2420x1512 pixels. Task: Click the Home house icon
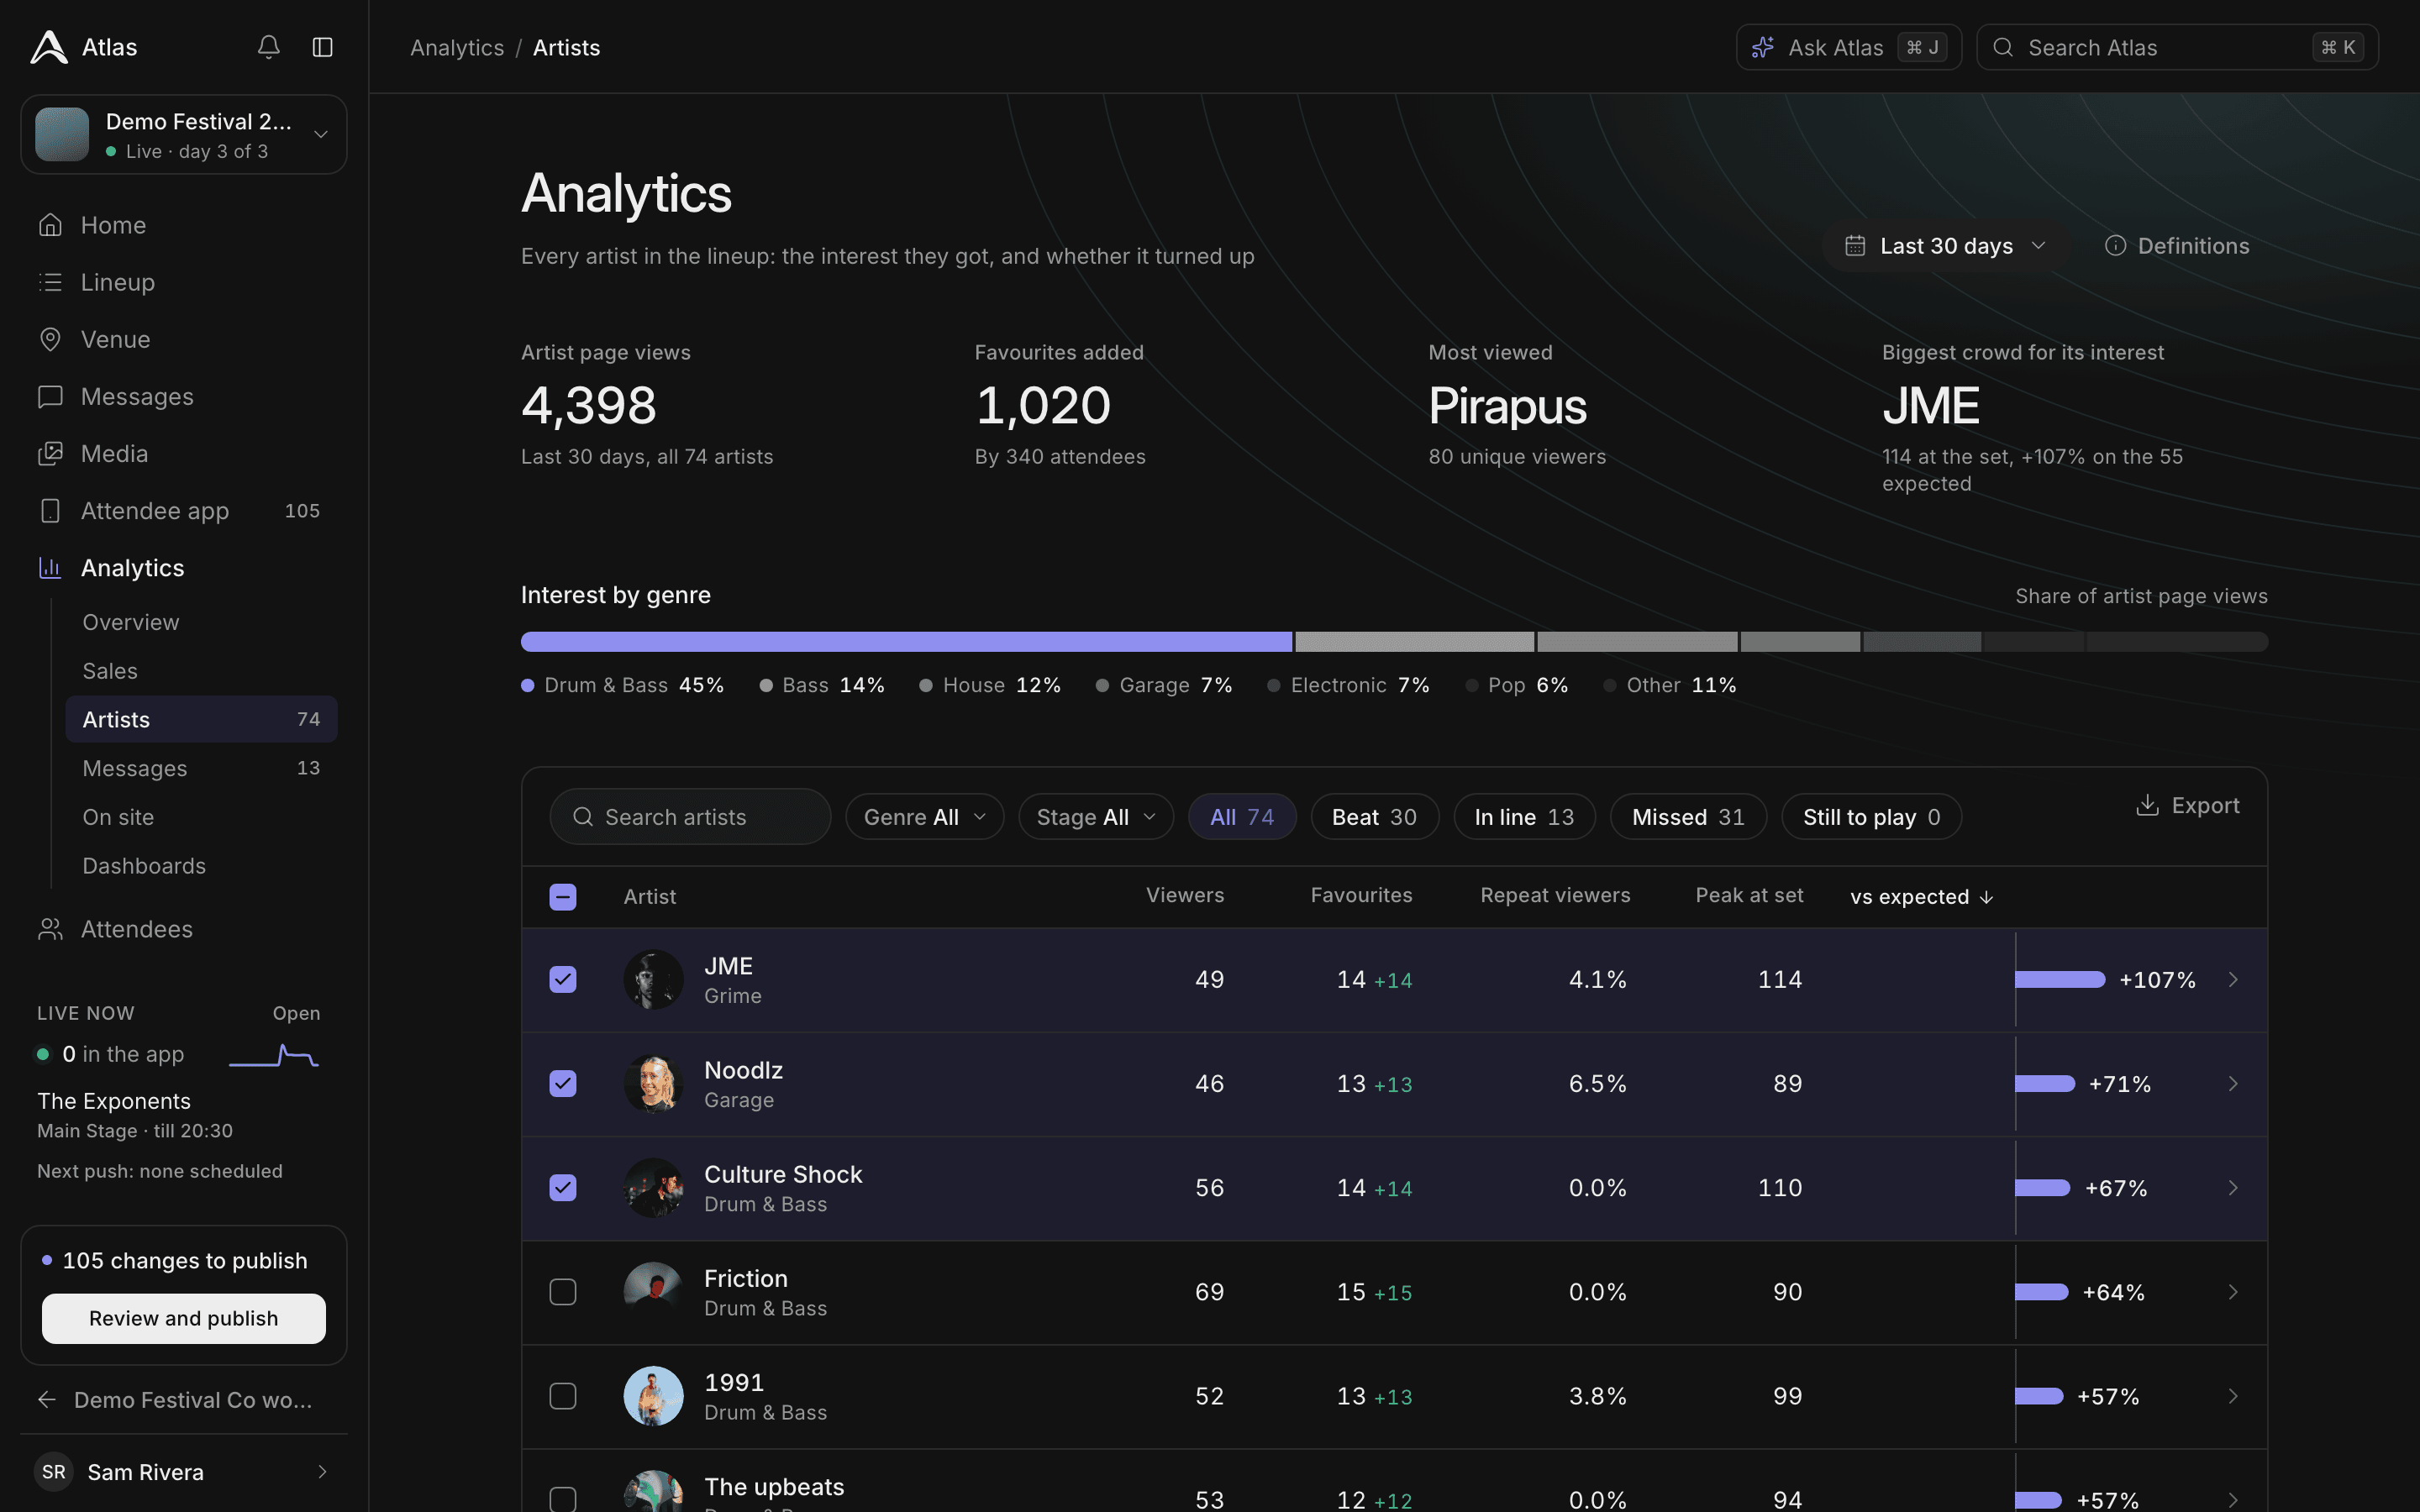[x=50, y=225]
